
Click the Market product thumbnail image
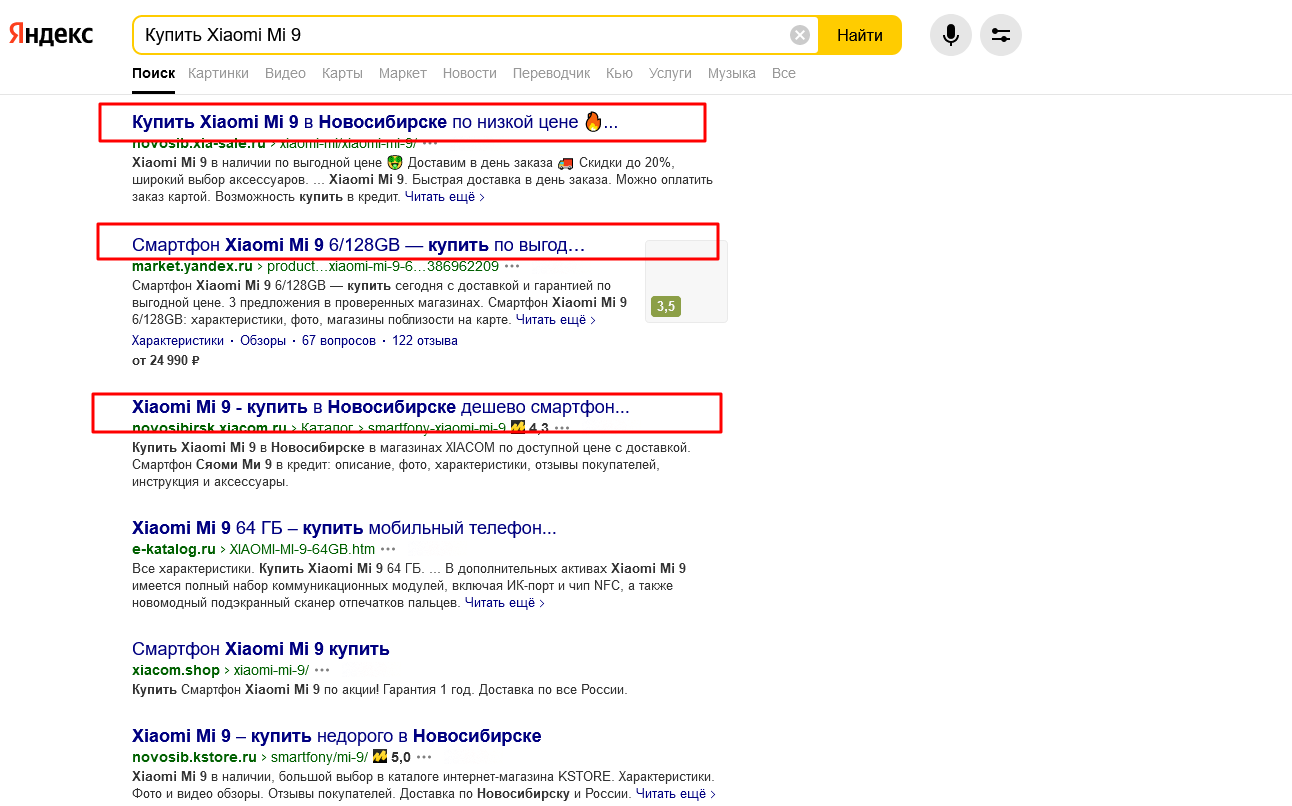click(x=686, y=281)
